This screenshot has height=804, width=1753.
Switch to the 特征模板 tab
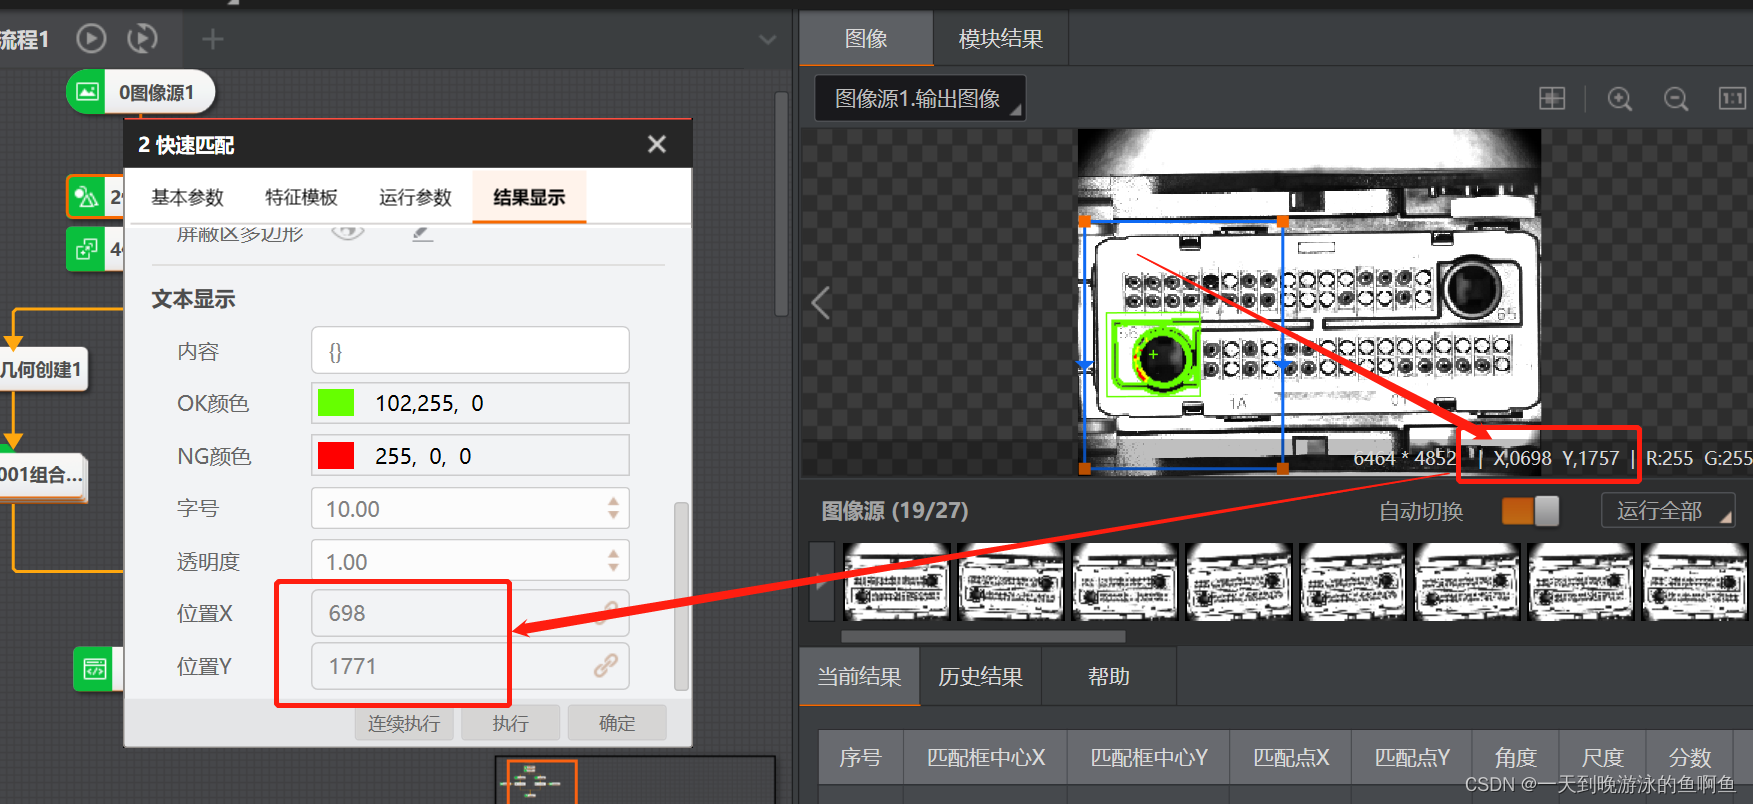[301, 197]
